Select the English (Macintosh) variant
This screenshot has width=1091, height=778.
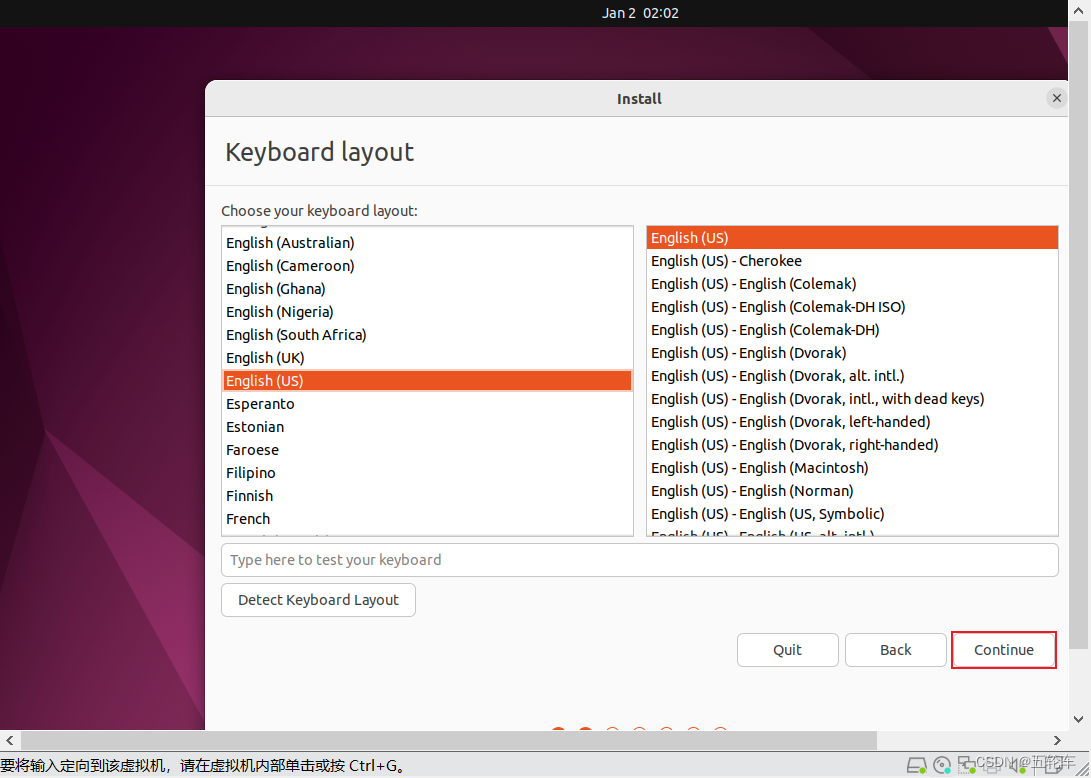coord(852,468)
